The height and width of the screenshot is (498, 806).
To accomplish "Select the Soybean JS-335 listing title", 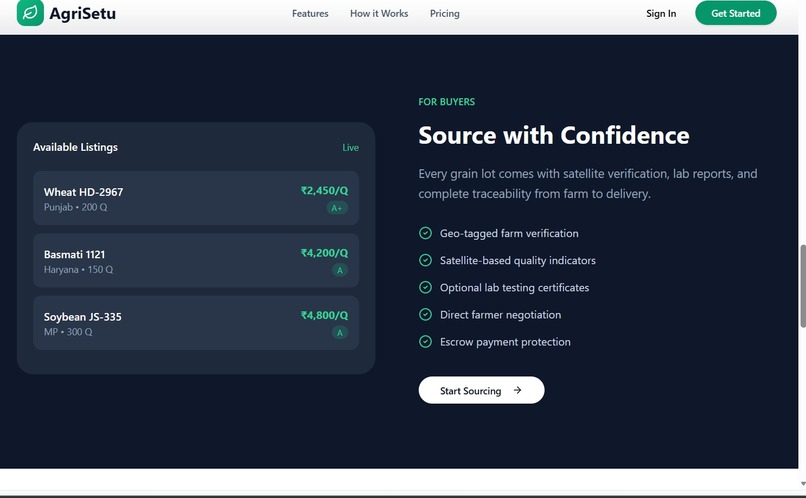I will 82,317.
